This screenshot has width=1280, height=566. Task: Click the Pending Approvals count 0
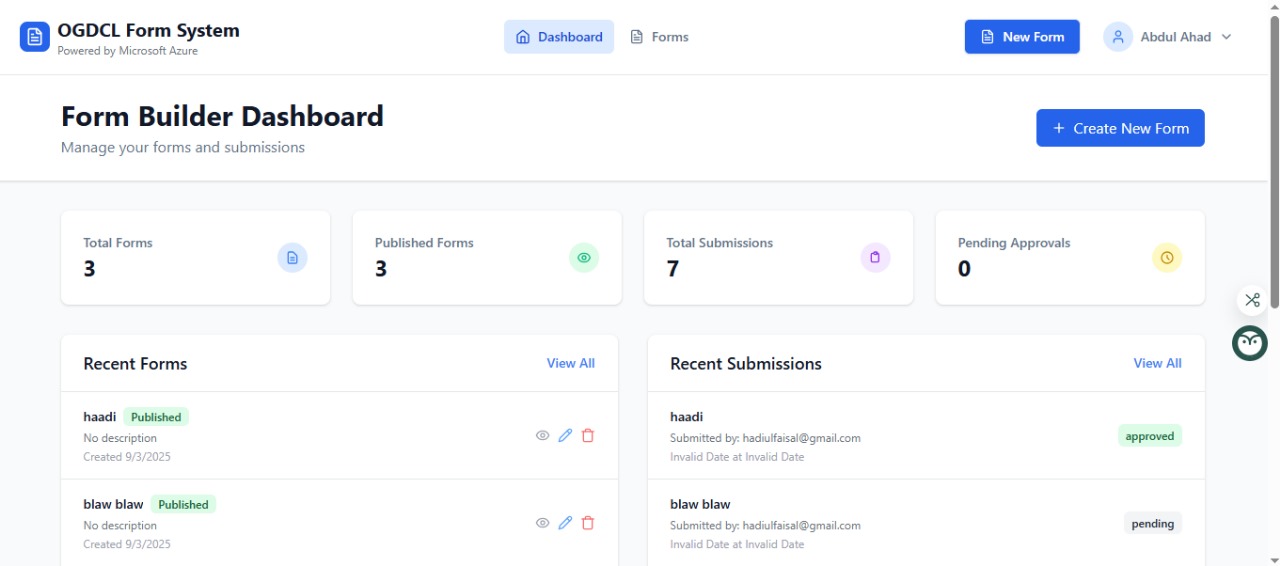click(964, 268)
